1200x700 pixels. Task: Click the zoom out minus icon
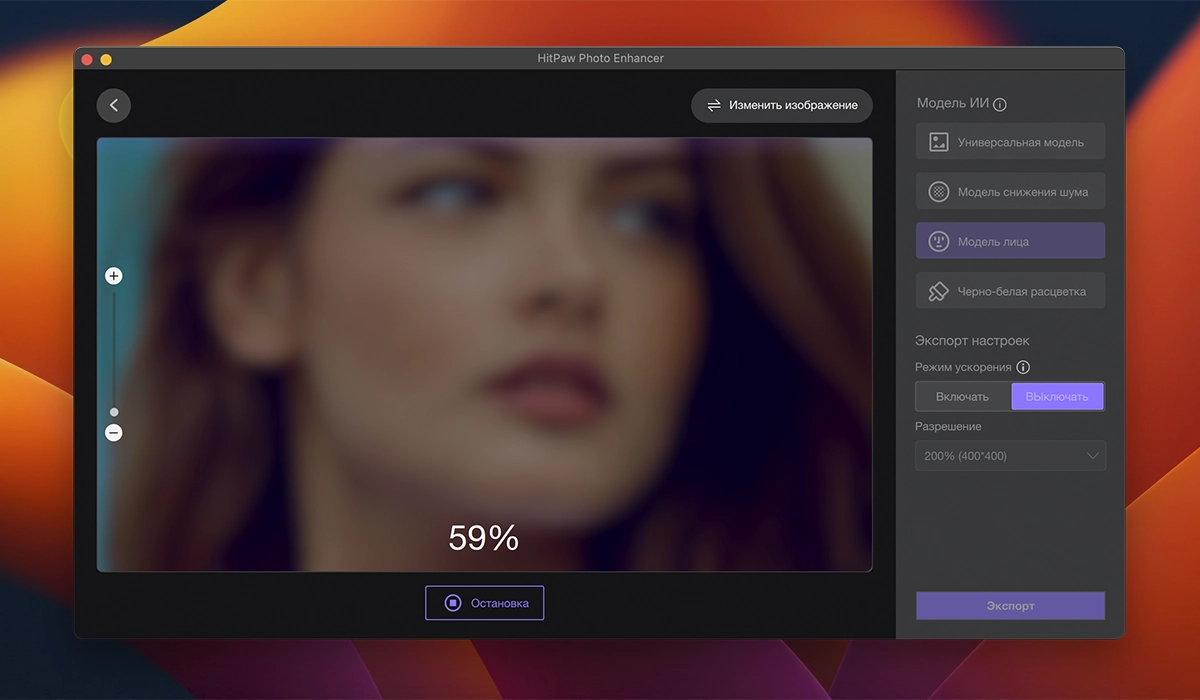click(x=114, y=433)
